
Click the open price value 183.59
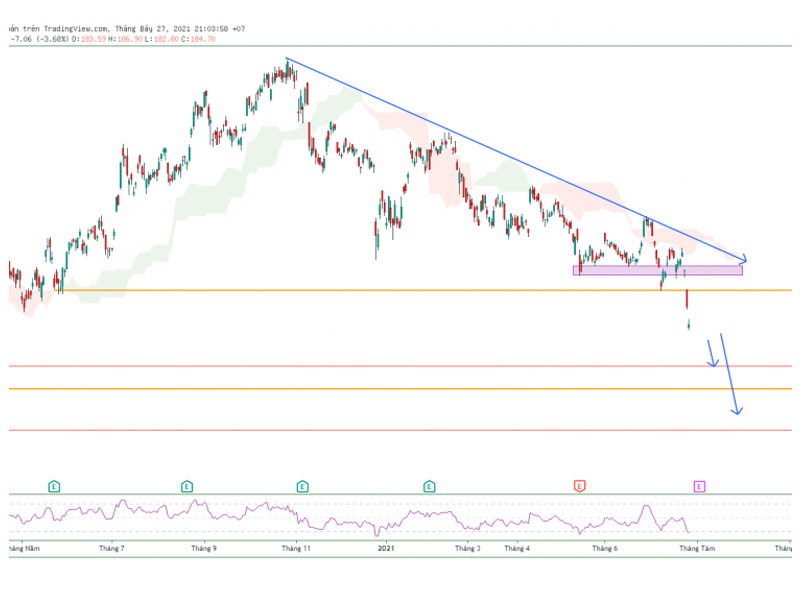pos(93,39)
